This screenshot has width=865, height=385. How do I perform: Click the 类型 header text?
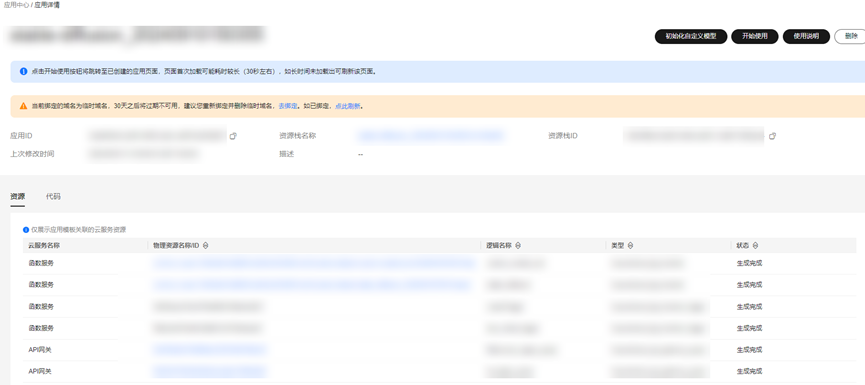[x=617, y=245]
